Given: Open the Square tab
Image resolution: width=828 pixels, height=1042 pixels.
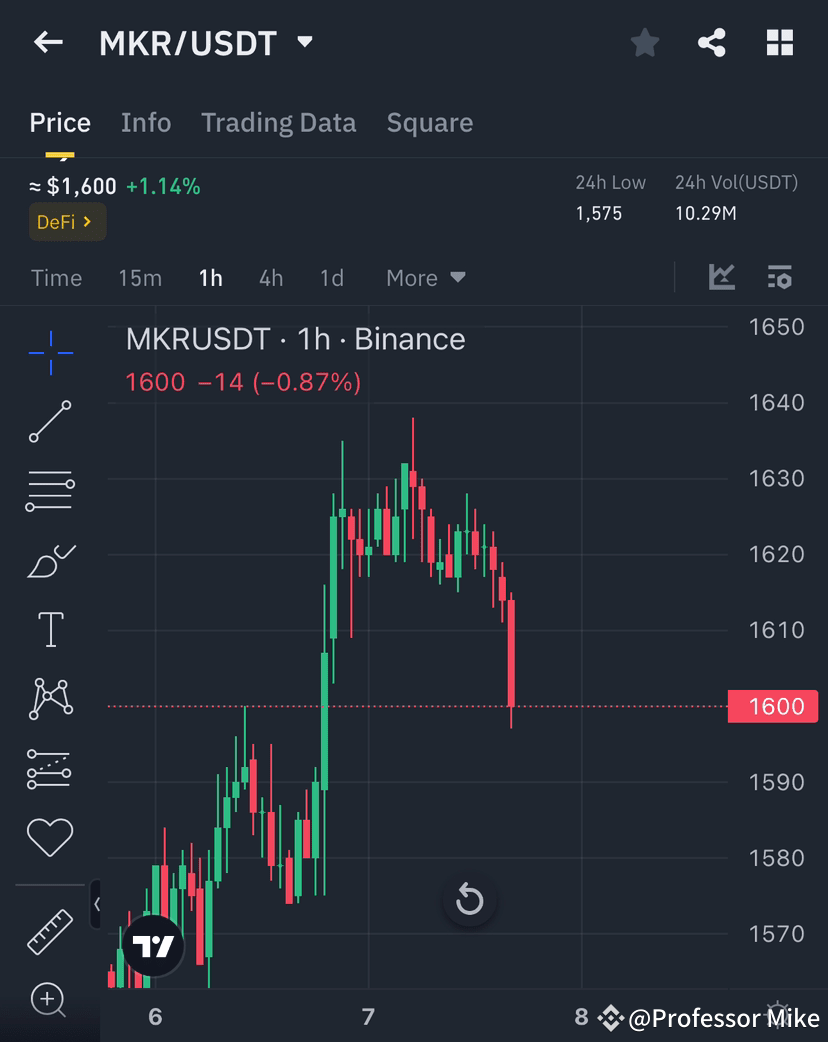Looking at the screenshot, I should click(x=429, y=122).
